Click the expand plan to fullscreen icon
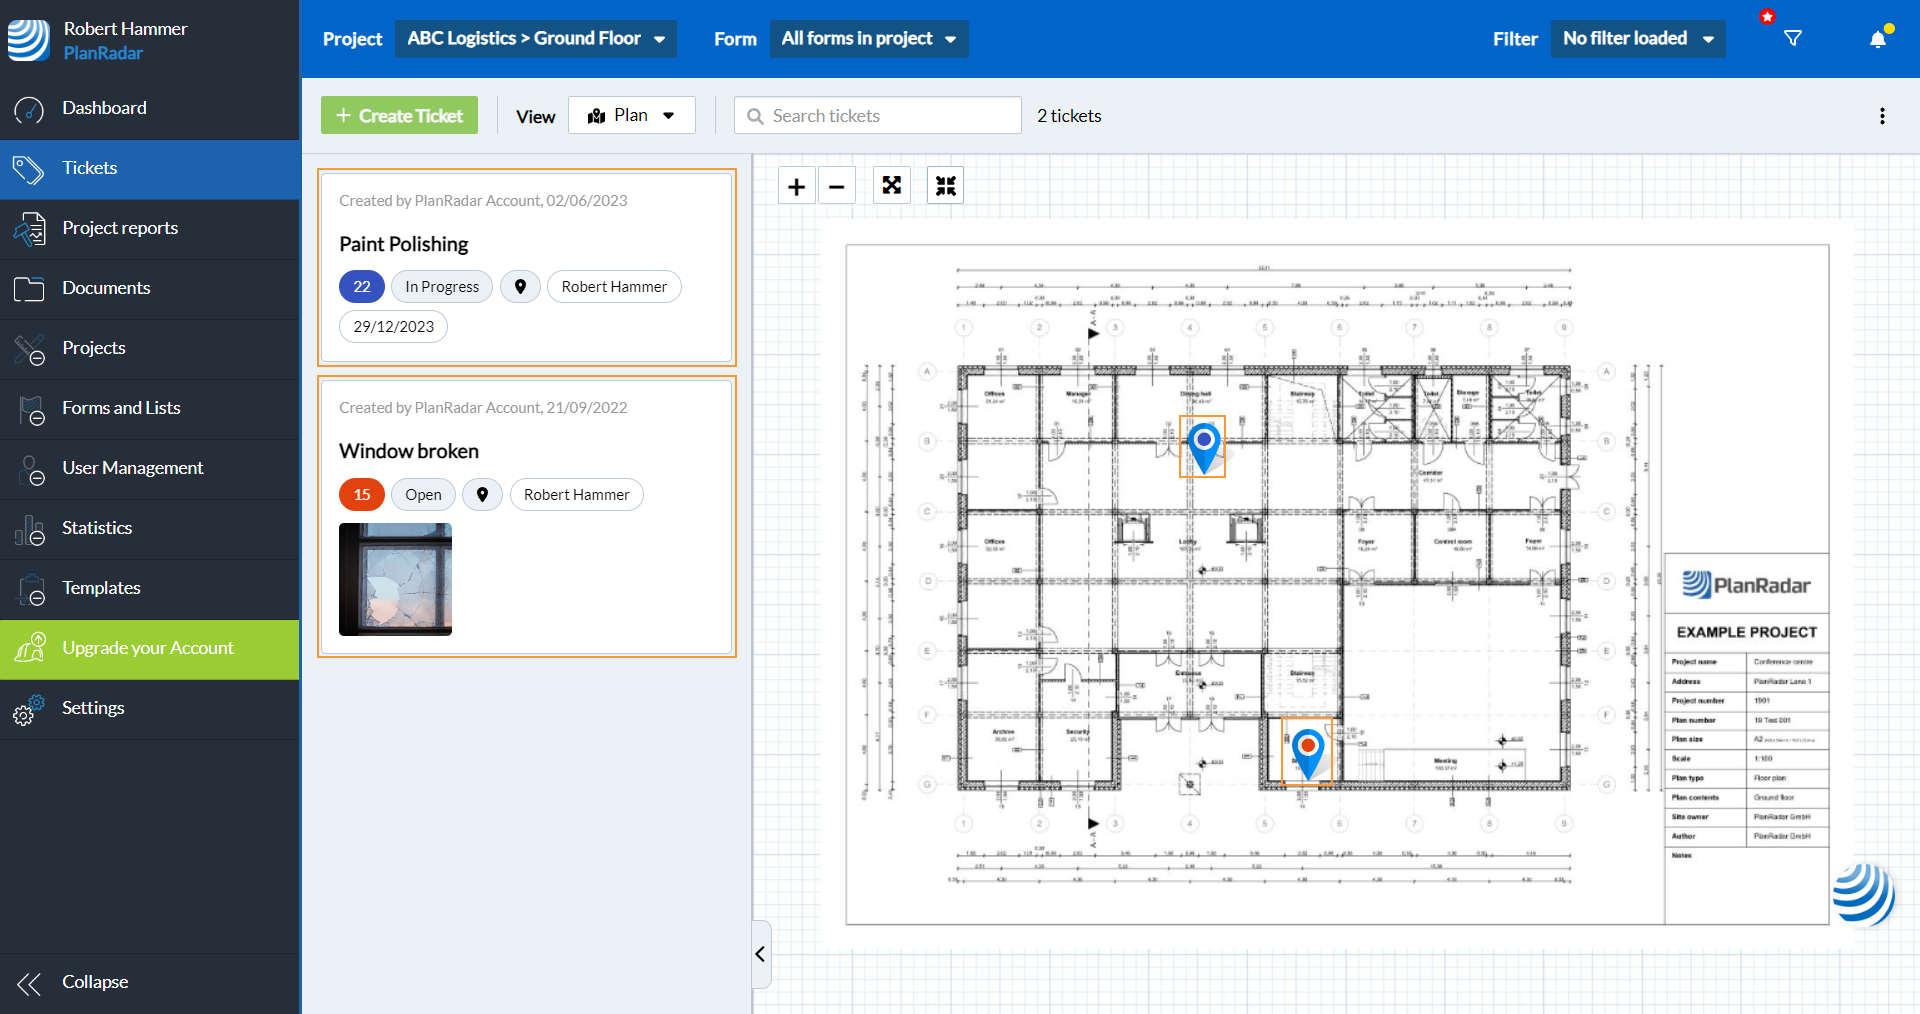Viewport: 1920px width, 1014px height. [x=891, y=186]
